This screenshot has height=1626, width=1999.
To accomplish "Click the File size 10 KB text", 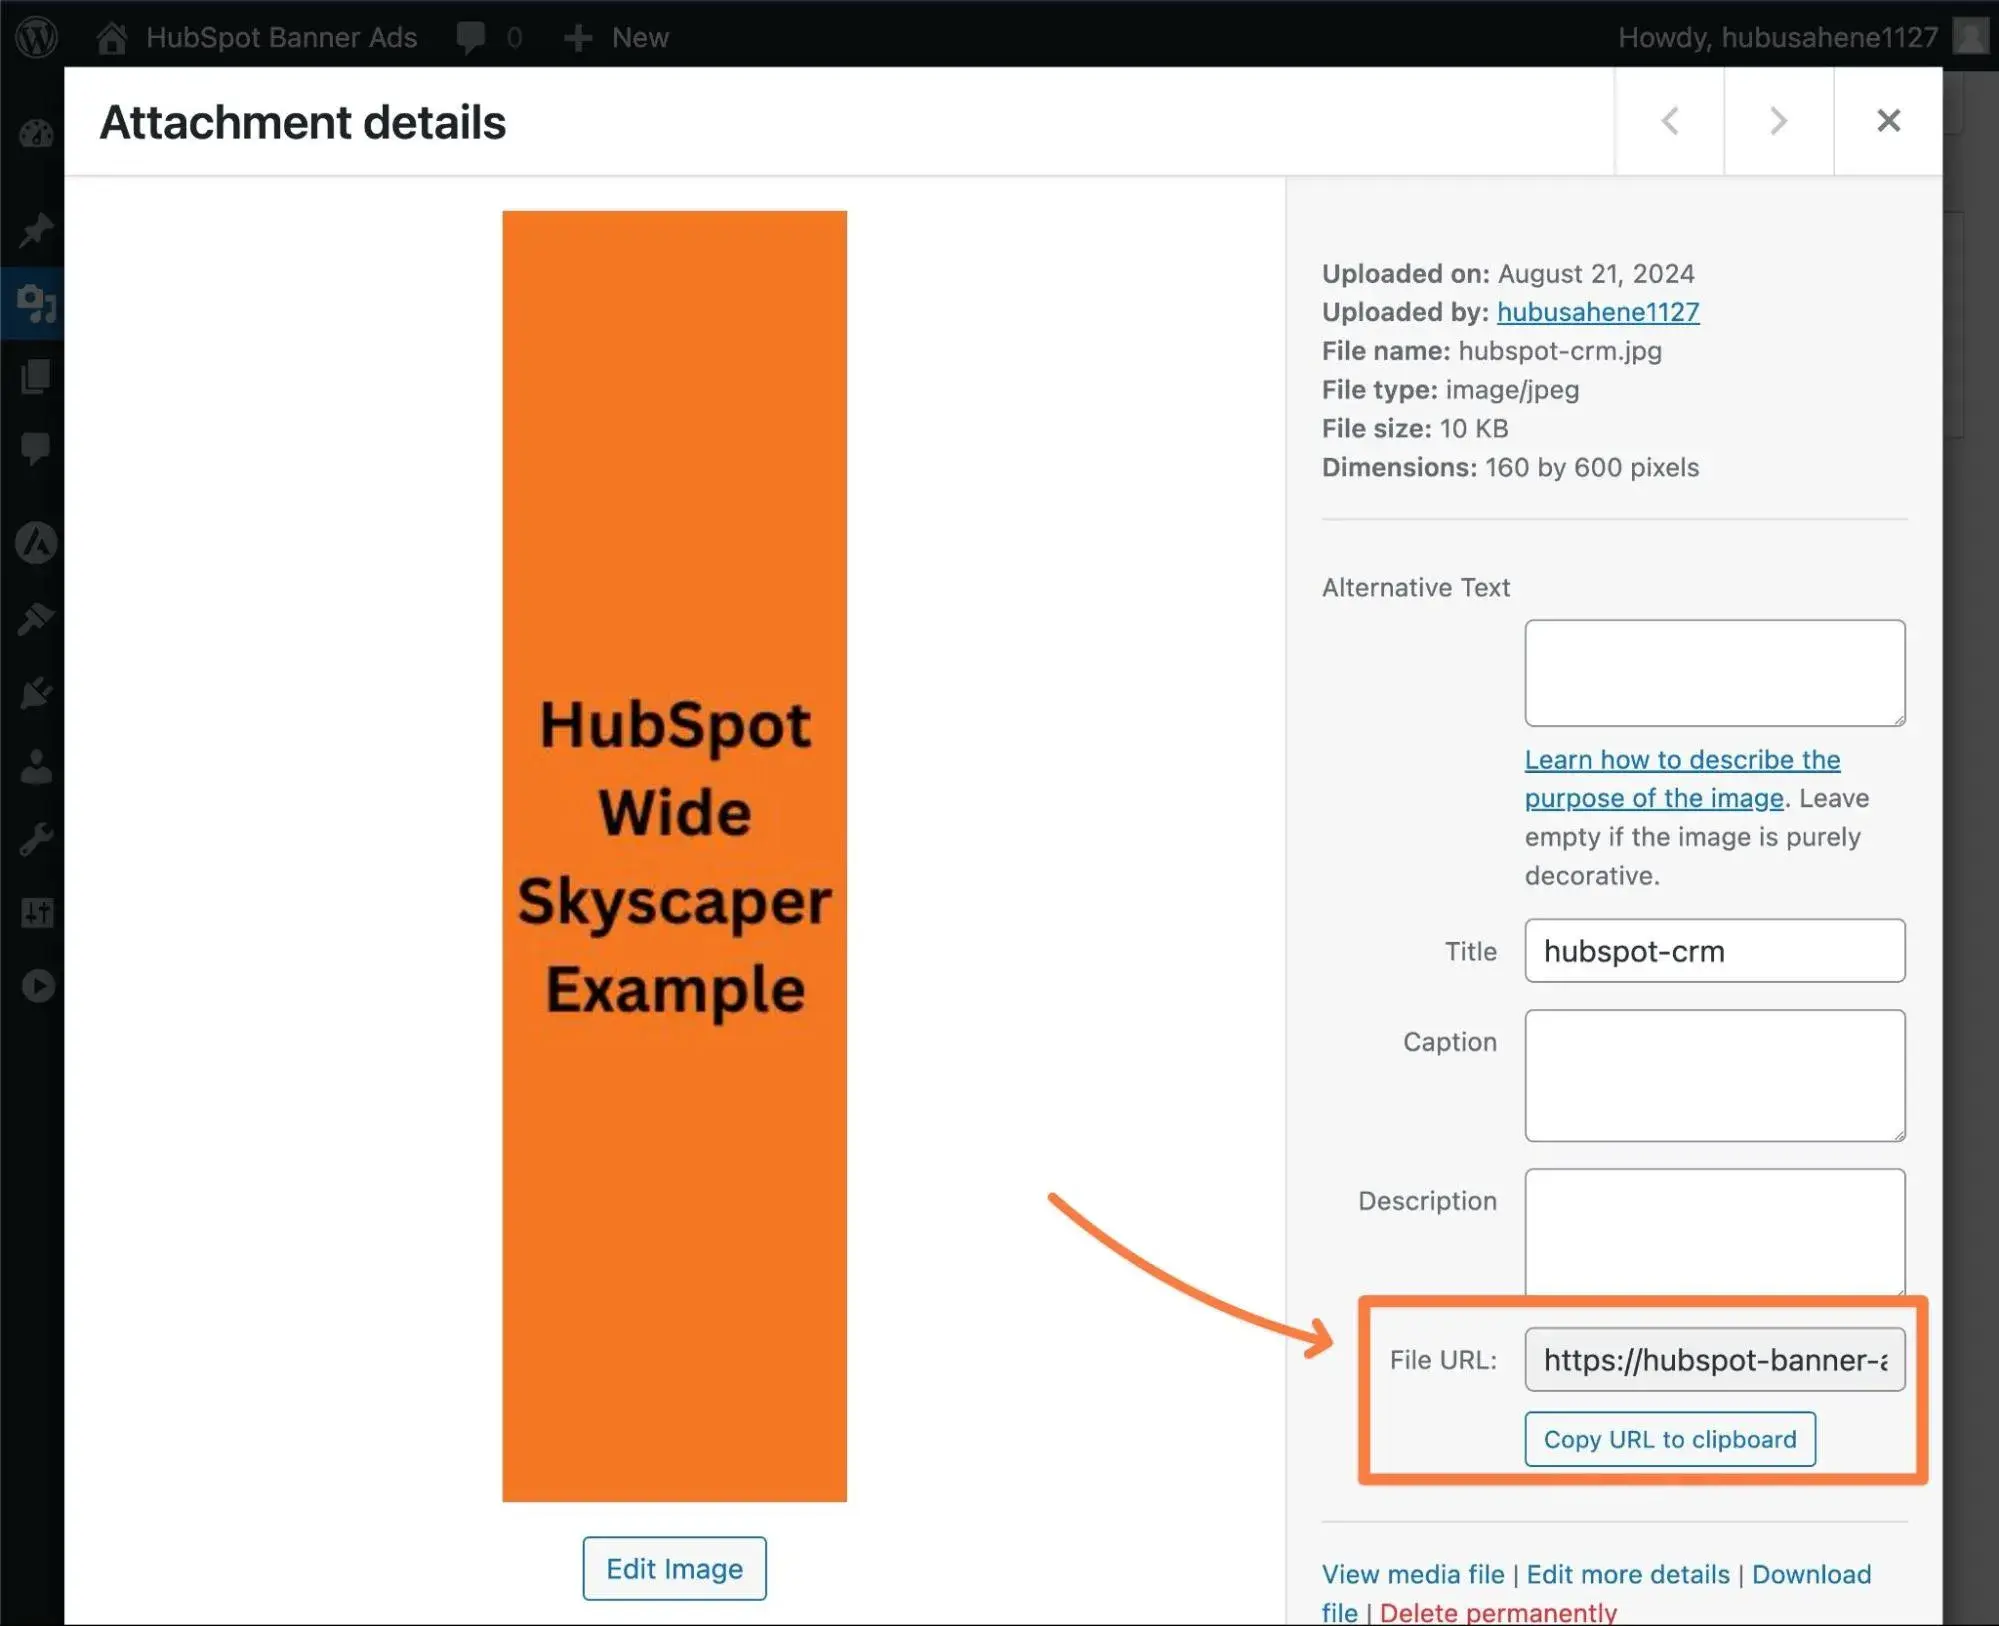I will pyautogui.click(x=1415, y=429).
